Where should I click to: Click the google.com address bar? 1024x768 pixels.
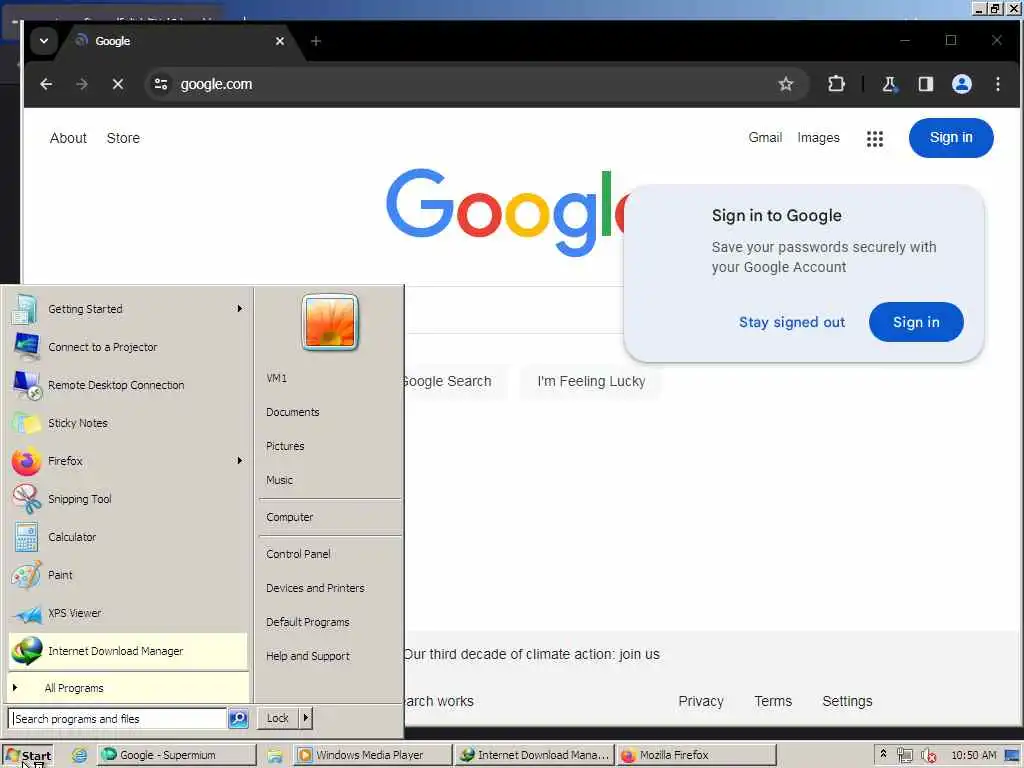(x=477, y=84)
